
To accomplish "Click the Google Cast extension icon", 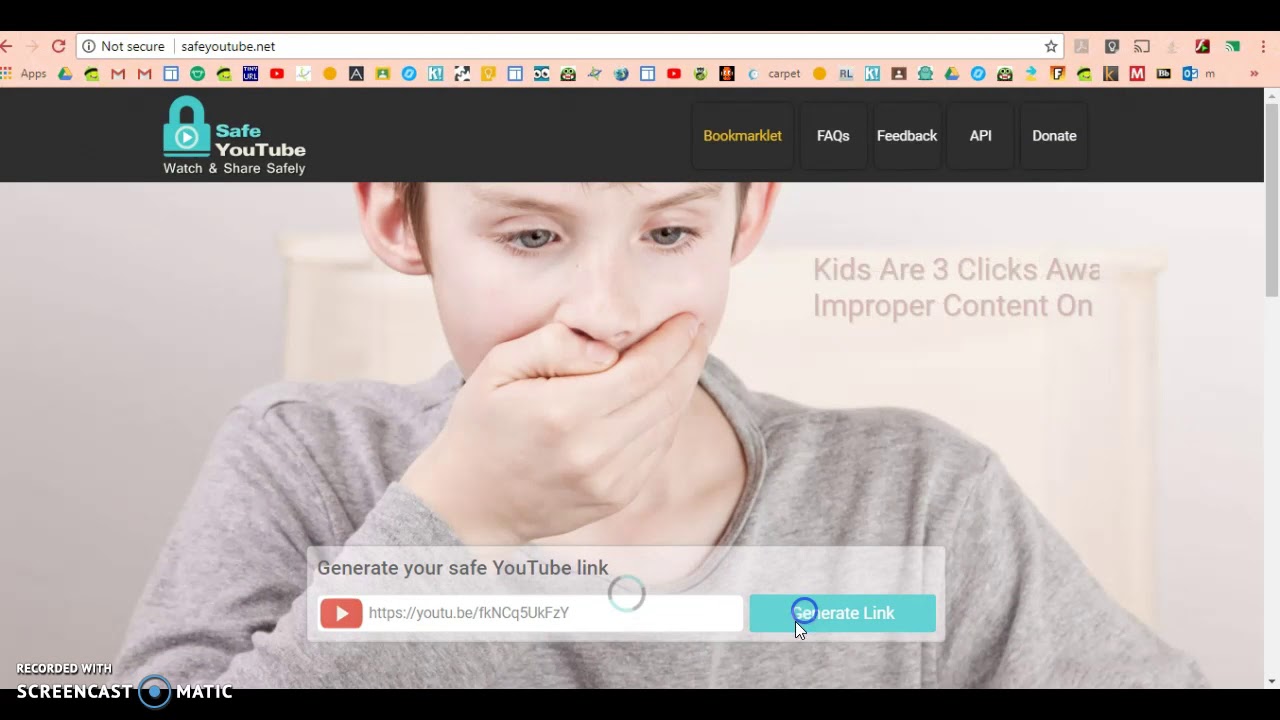I will (1142, 46).
